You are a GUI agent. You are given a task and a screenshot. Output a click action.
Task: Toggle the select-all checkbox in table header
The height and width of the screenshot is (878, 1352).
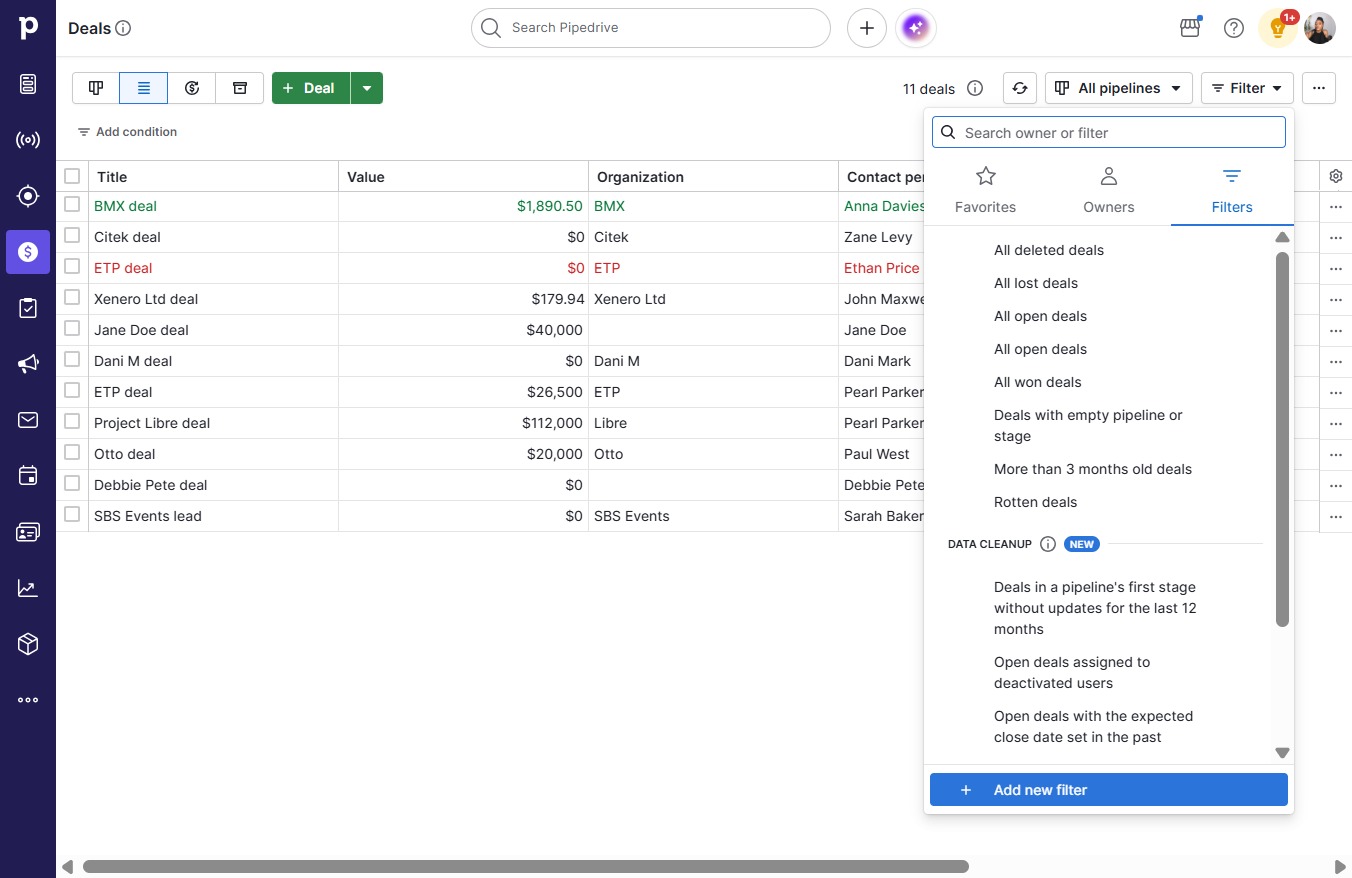tap(72, 176)
